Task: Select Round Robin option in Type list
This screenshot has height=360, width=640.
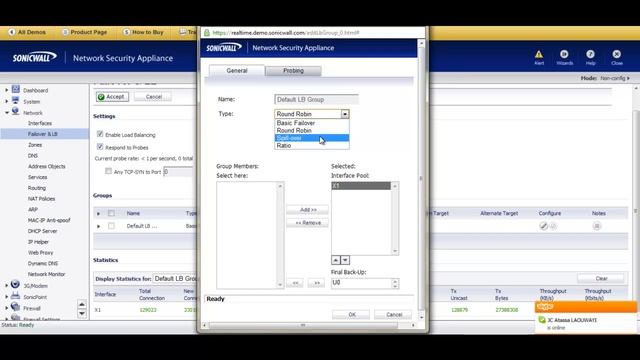Action: pyautogui.click(x=312, y=131)
